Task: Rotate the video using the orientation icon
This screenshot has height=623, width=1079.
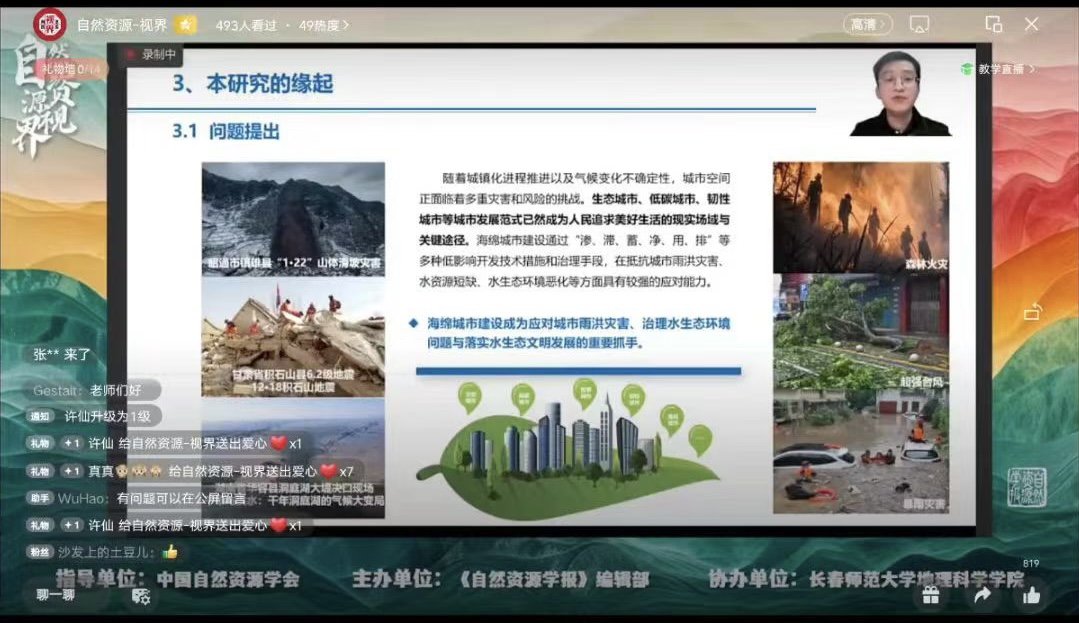Action: 1033,312
